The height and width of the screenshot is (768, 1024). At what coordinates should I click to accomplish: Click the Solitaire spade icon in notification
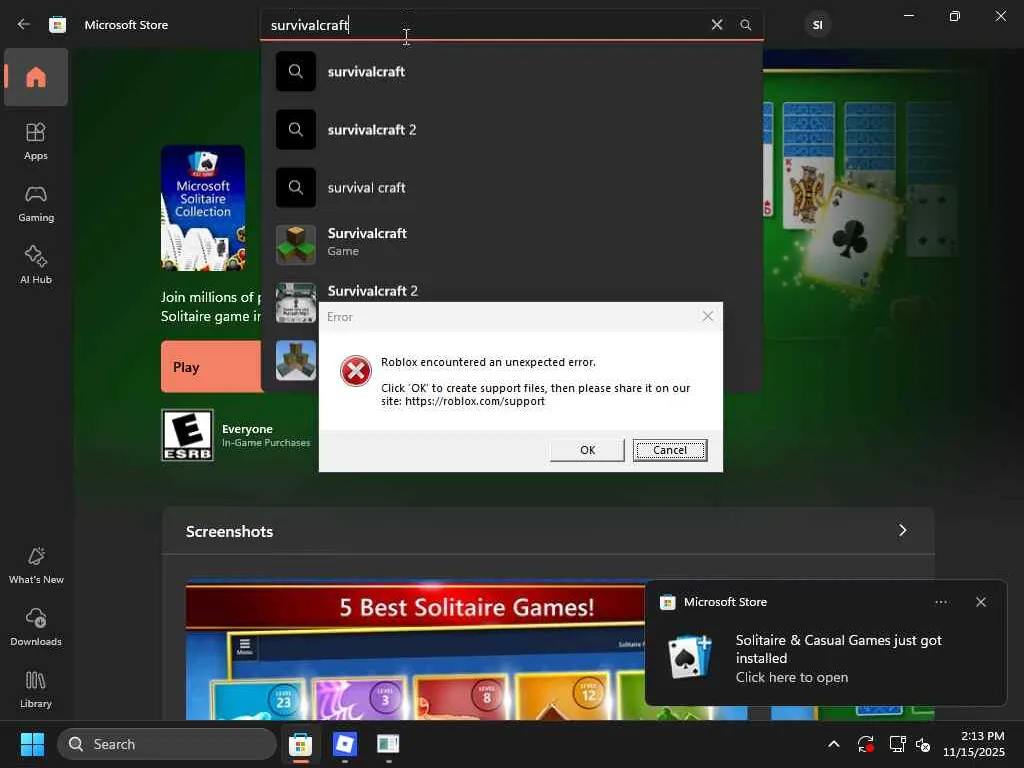tap(690, 657)
